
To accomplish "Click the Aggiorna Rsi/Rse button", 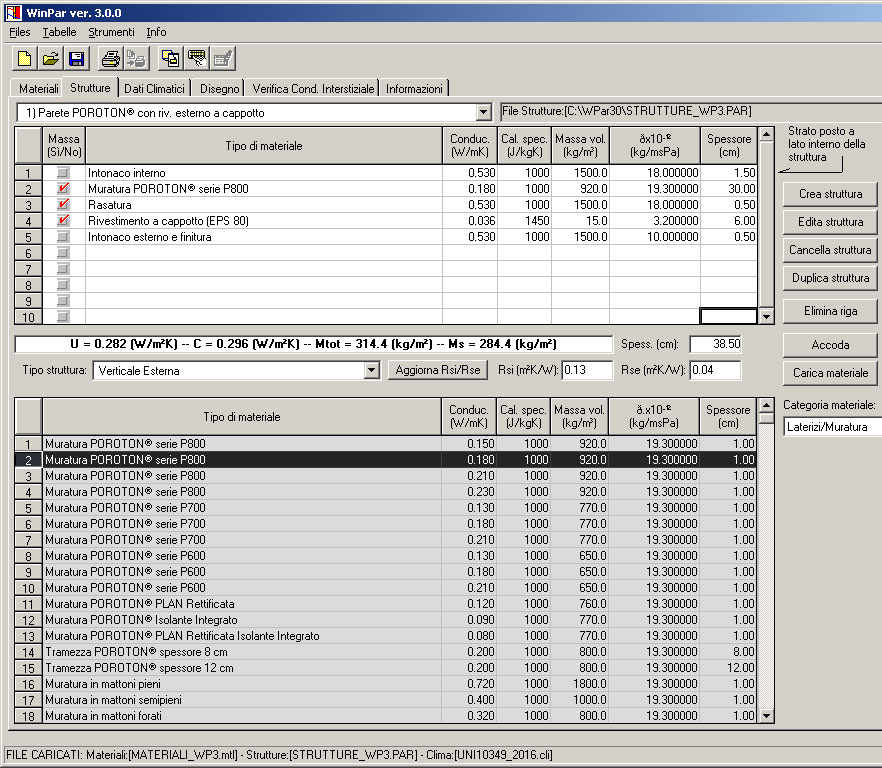I will [438, 370].
